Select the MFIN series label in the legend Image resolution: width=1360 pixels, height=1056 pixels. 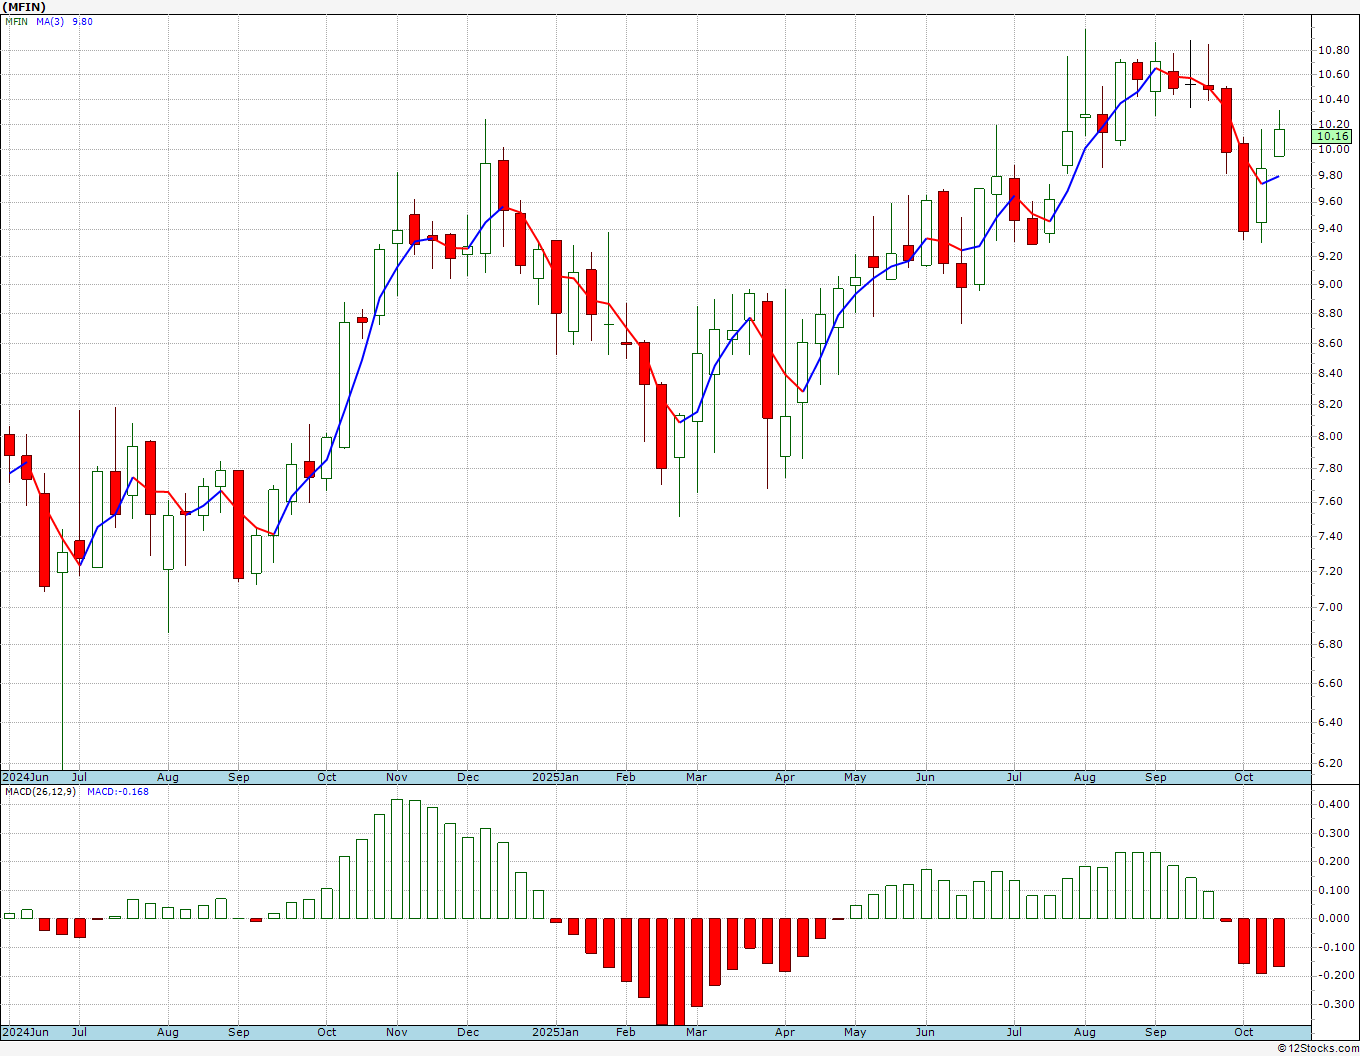click(16, 22)
